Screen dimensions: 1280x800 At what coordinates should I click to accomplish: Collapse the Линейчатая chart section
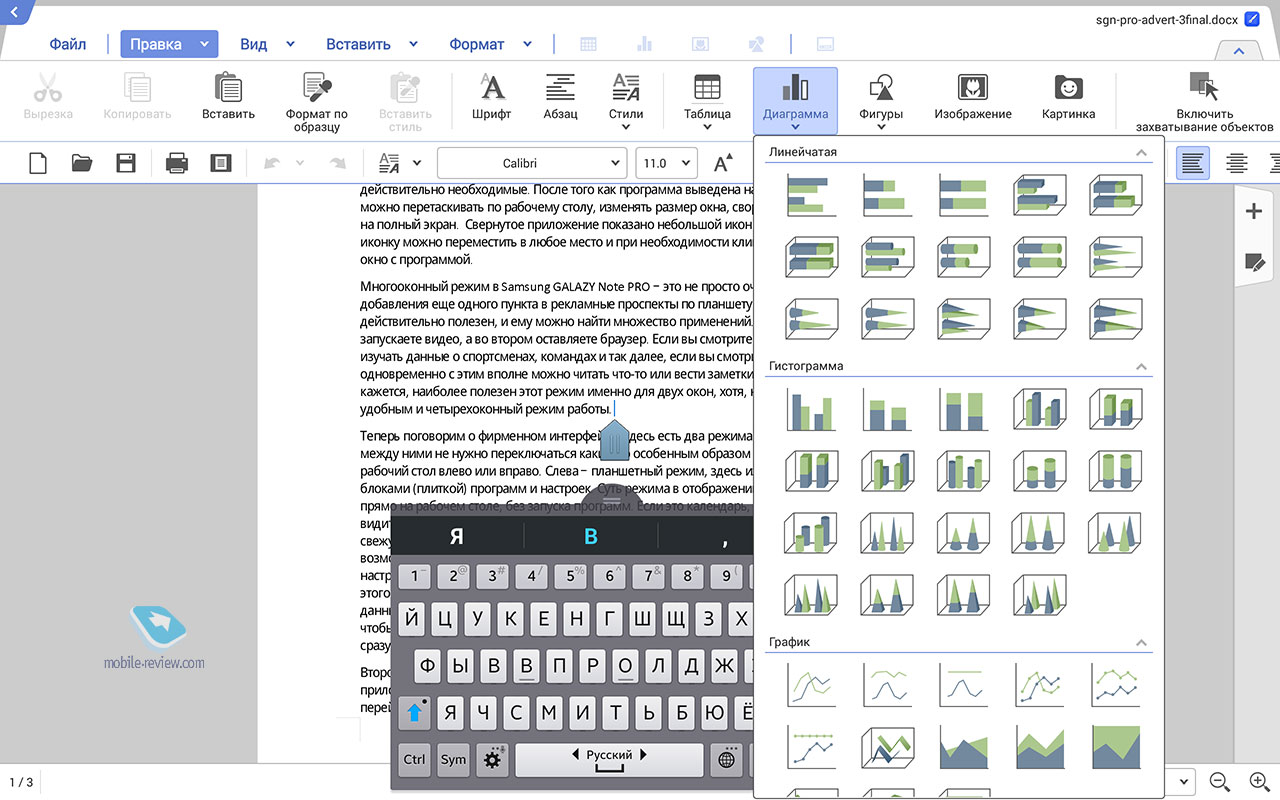click(1141, 152)
